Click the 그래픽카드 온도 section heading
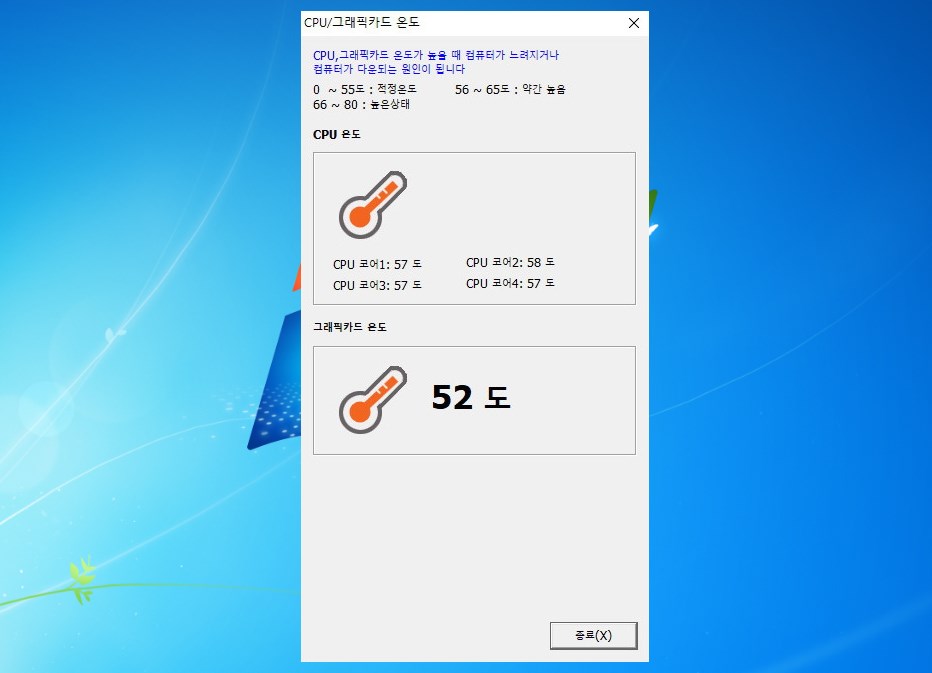Viewport: 932px width, 673px height. [x=350, y=327]
